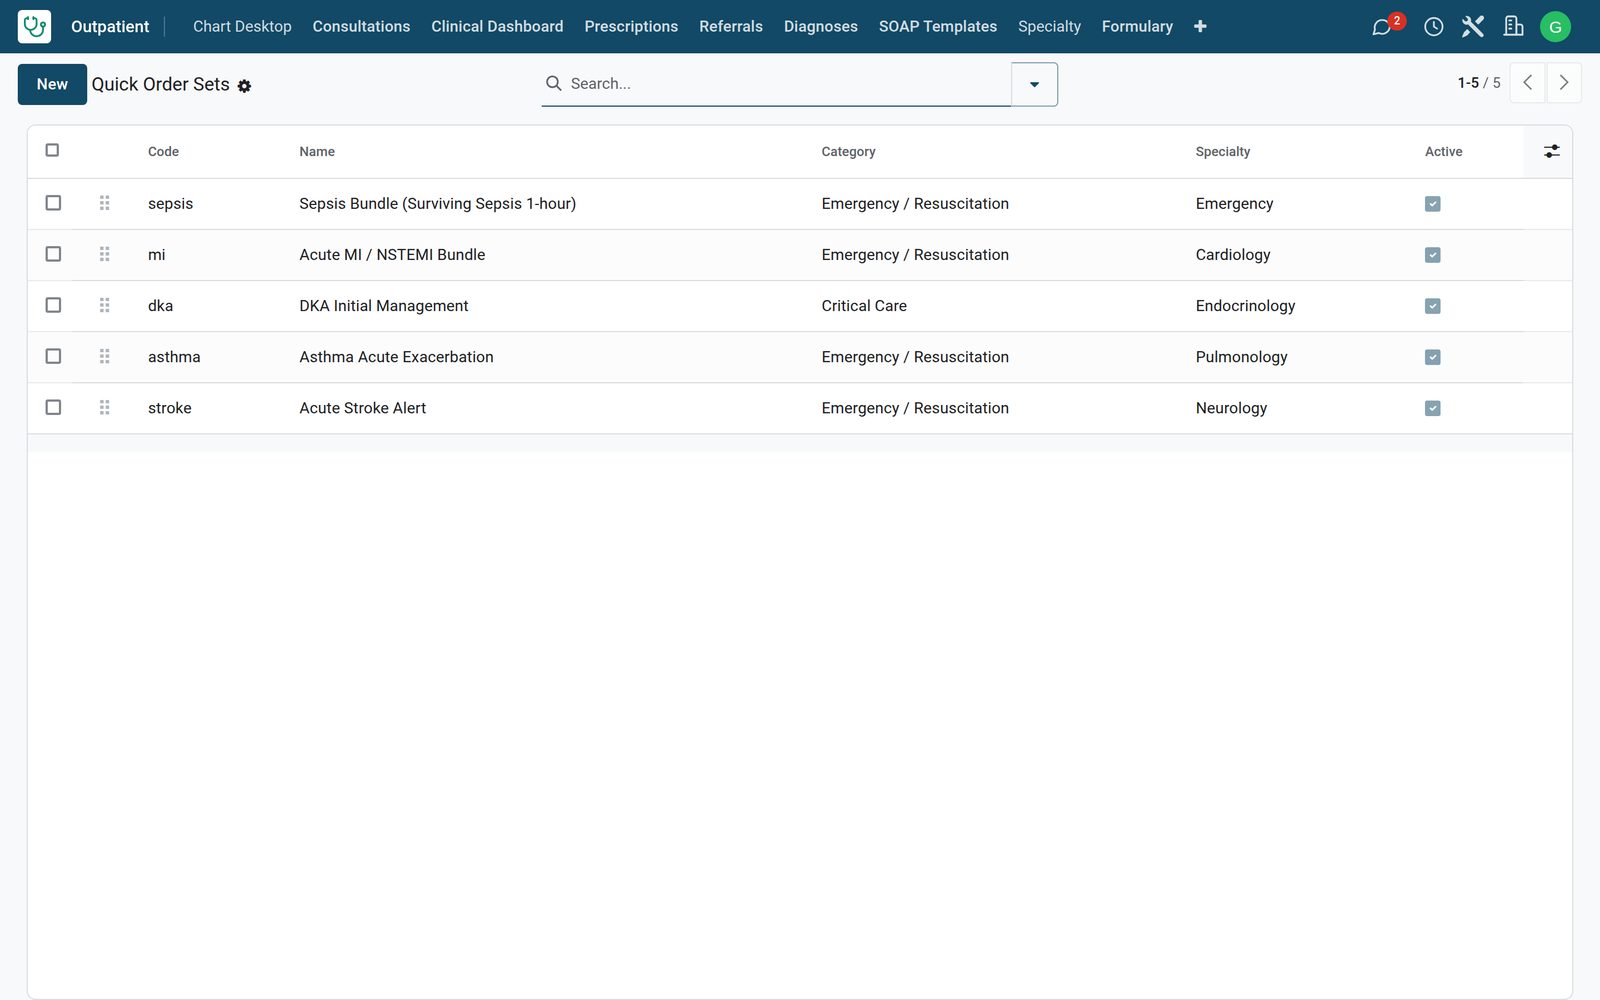Go to the next page arrow
1600x1000 pixels.
pos(1564,83)
